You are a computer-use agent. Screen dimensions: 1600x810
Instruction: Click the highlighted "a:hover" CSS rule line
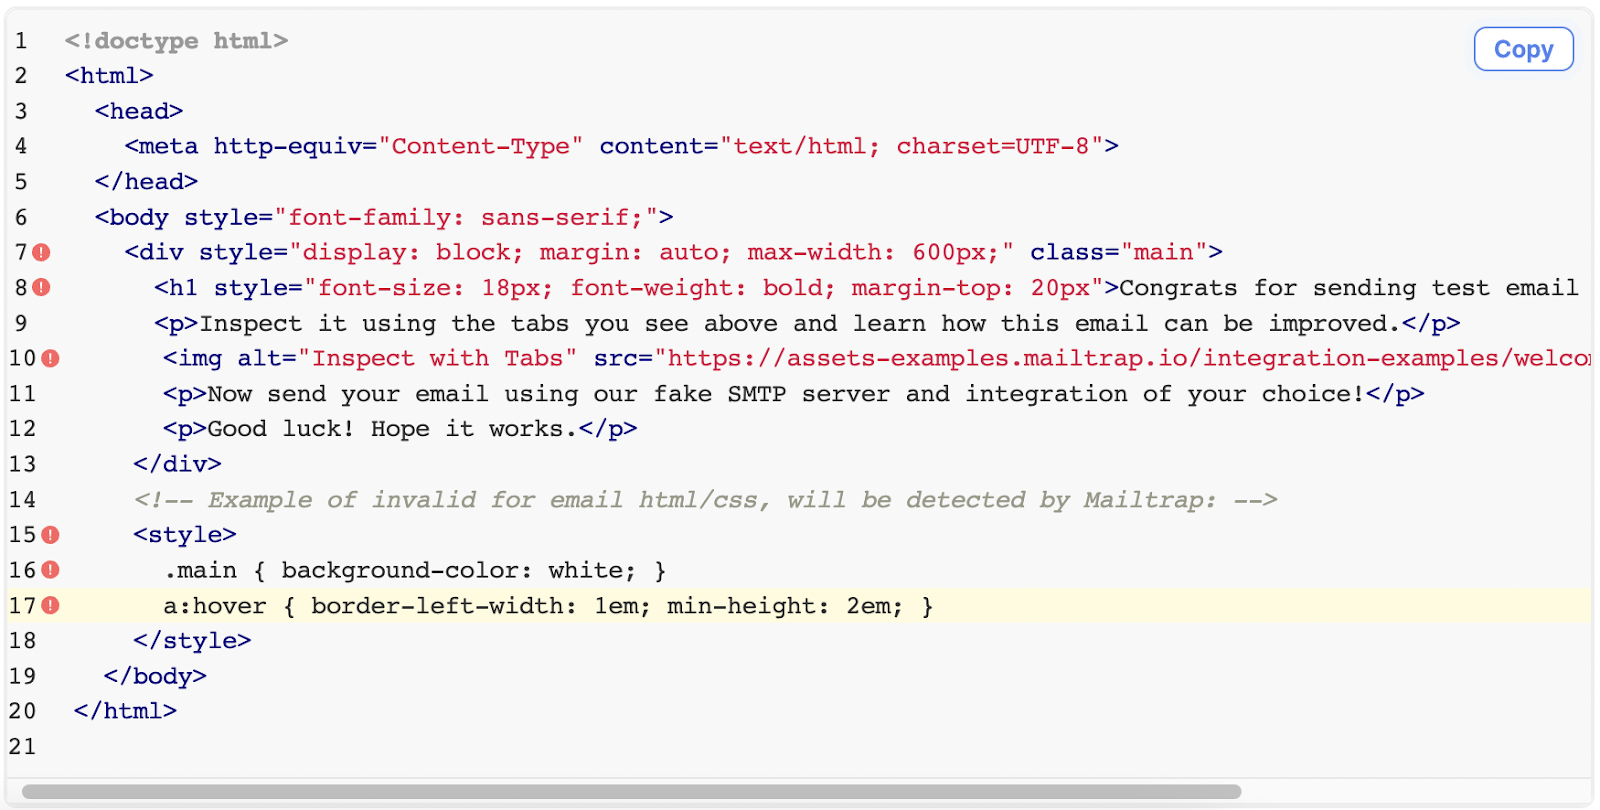548,606
